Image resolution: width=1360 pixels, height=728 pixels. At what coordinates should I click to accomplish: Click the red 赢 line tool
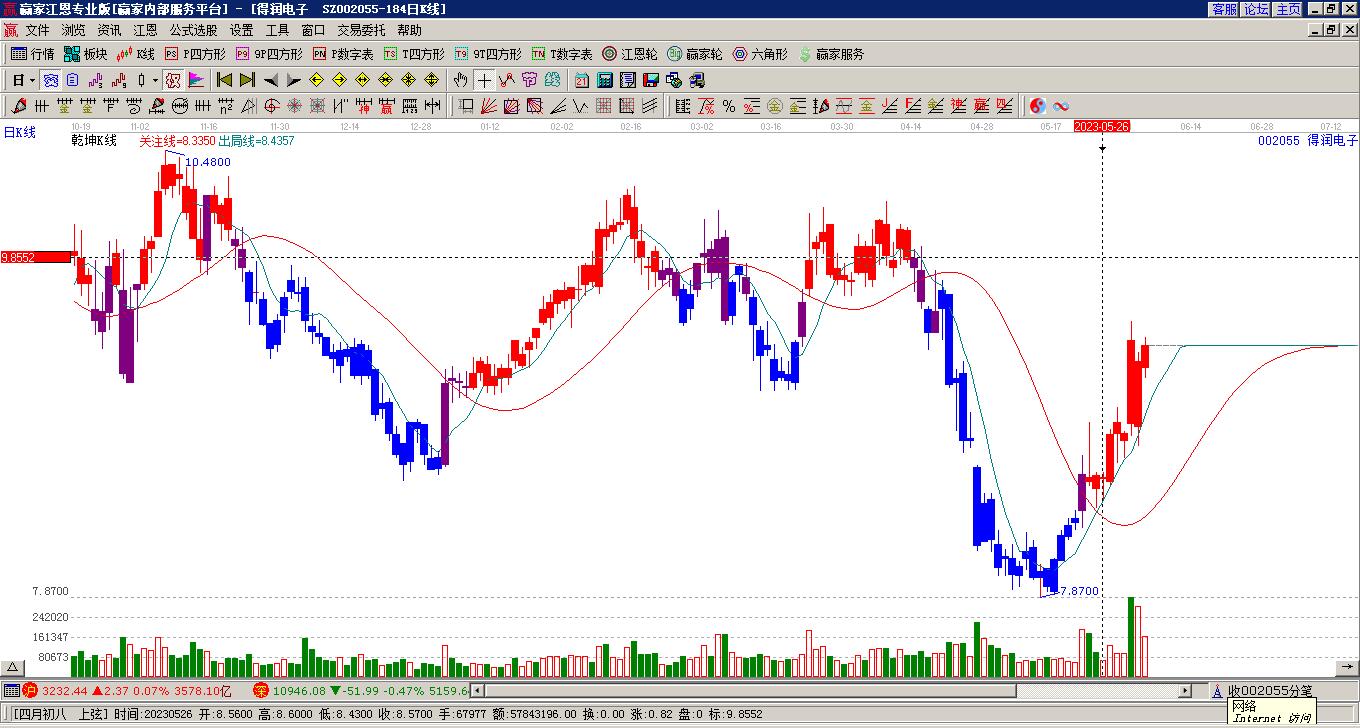[x=386, y=106]
